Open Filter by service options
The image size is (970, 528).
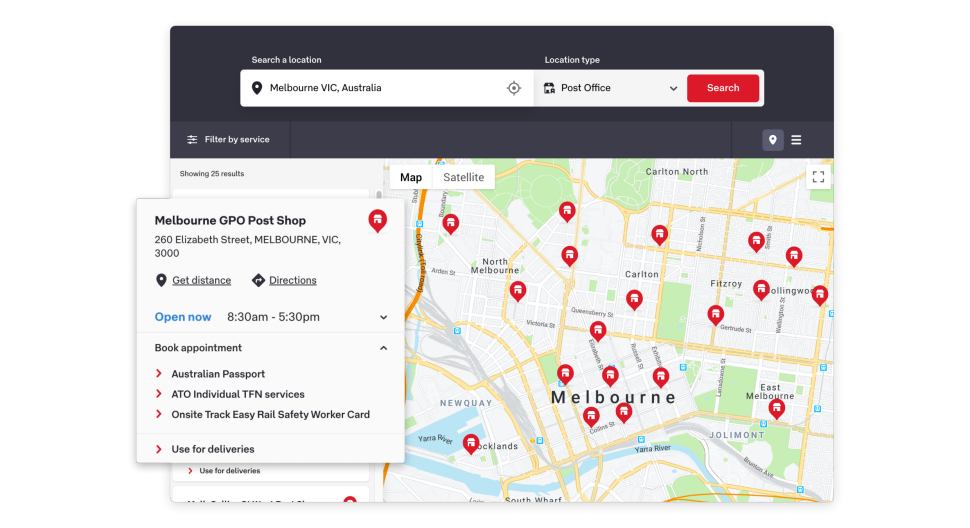228,140
